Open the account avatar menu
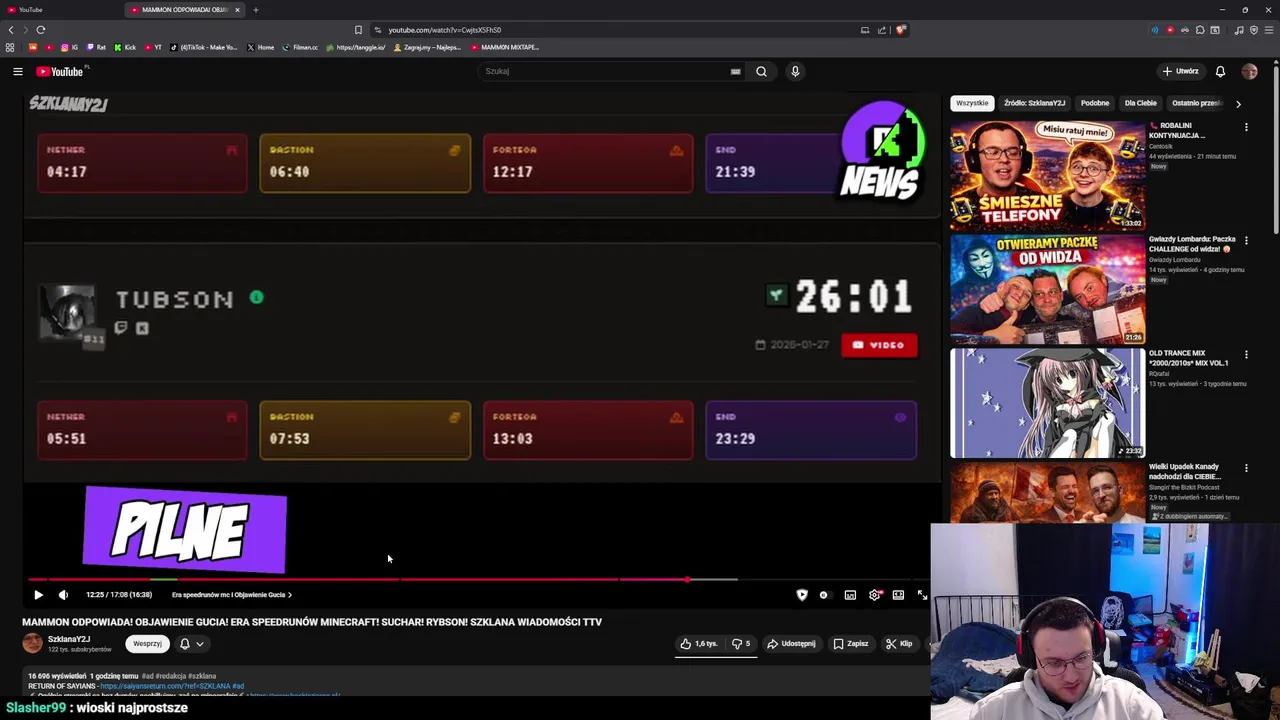The width and height of the screenshot is (1280, 720). [1249, 71]
